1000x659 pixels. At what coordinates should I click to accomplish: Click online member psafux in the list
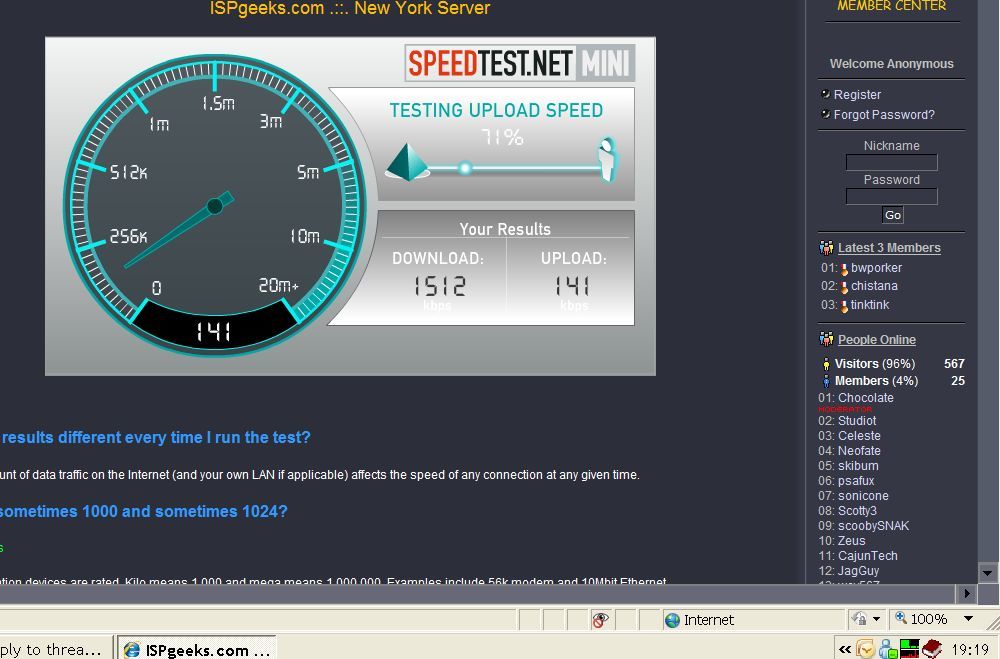click(x=856, y=480)
